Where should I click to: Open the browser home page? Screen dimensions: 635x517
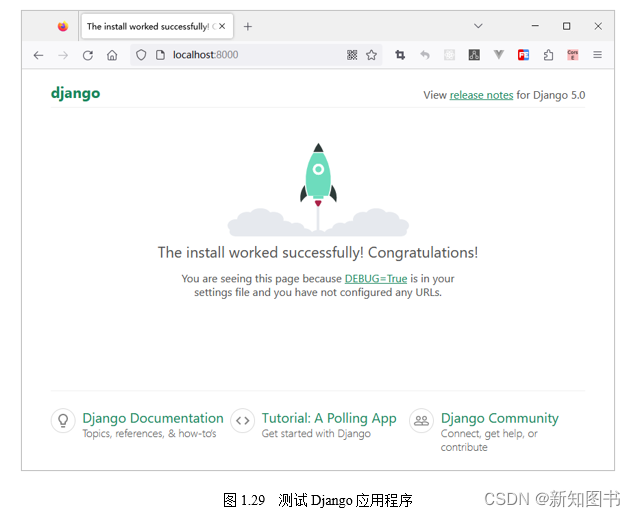click(112, 55)
